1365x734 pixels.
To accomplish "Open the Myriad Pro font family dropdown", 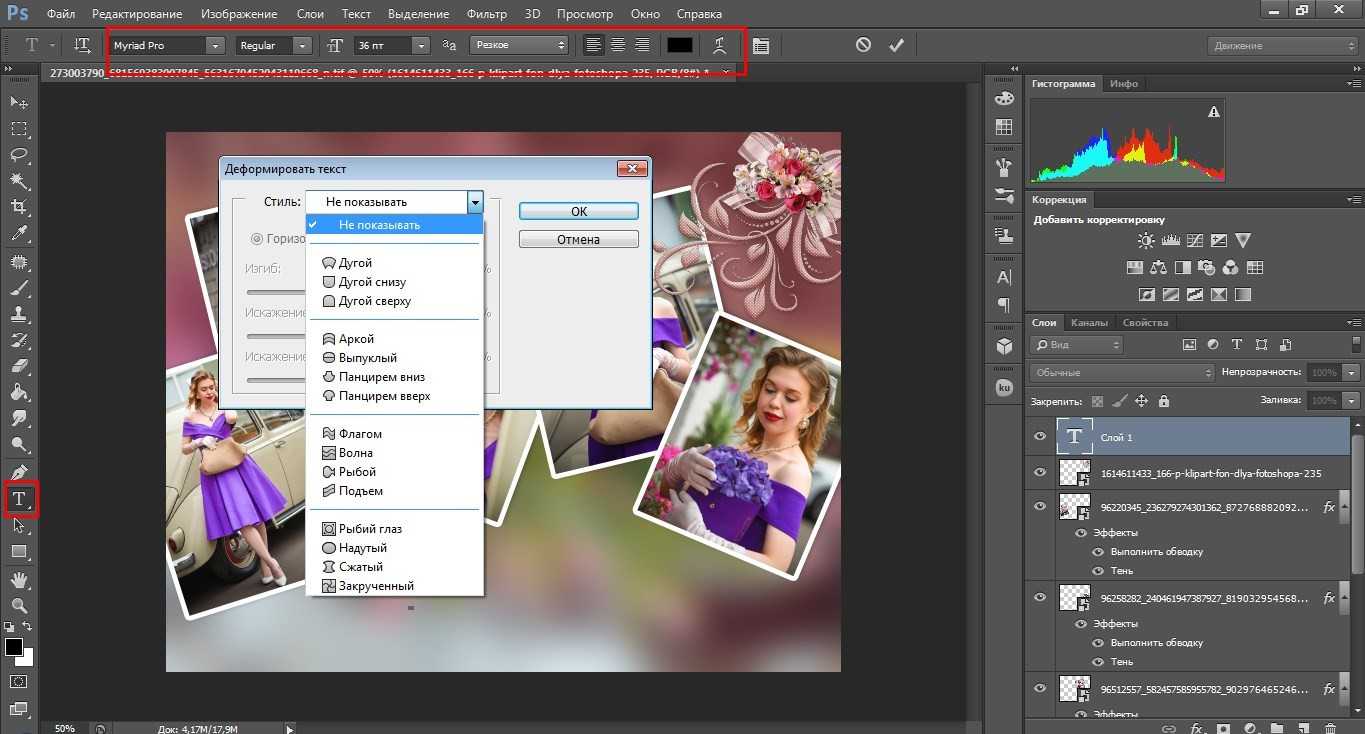I will click(x=215, y=46).
